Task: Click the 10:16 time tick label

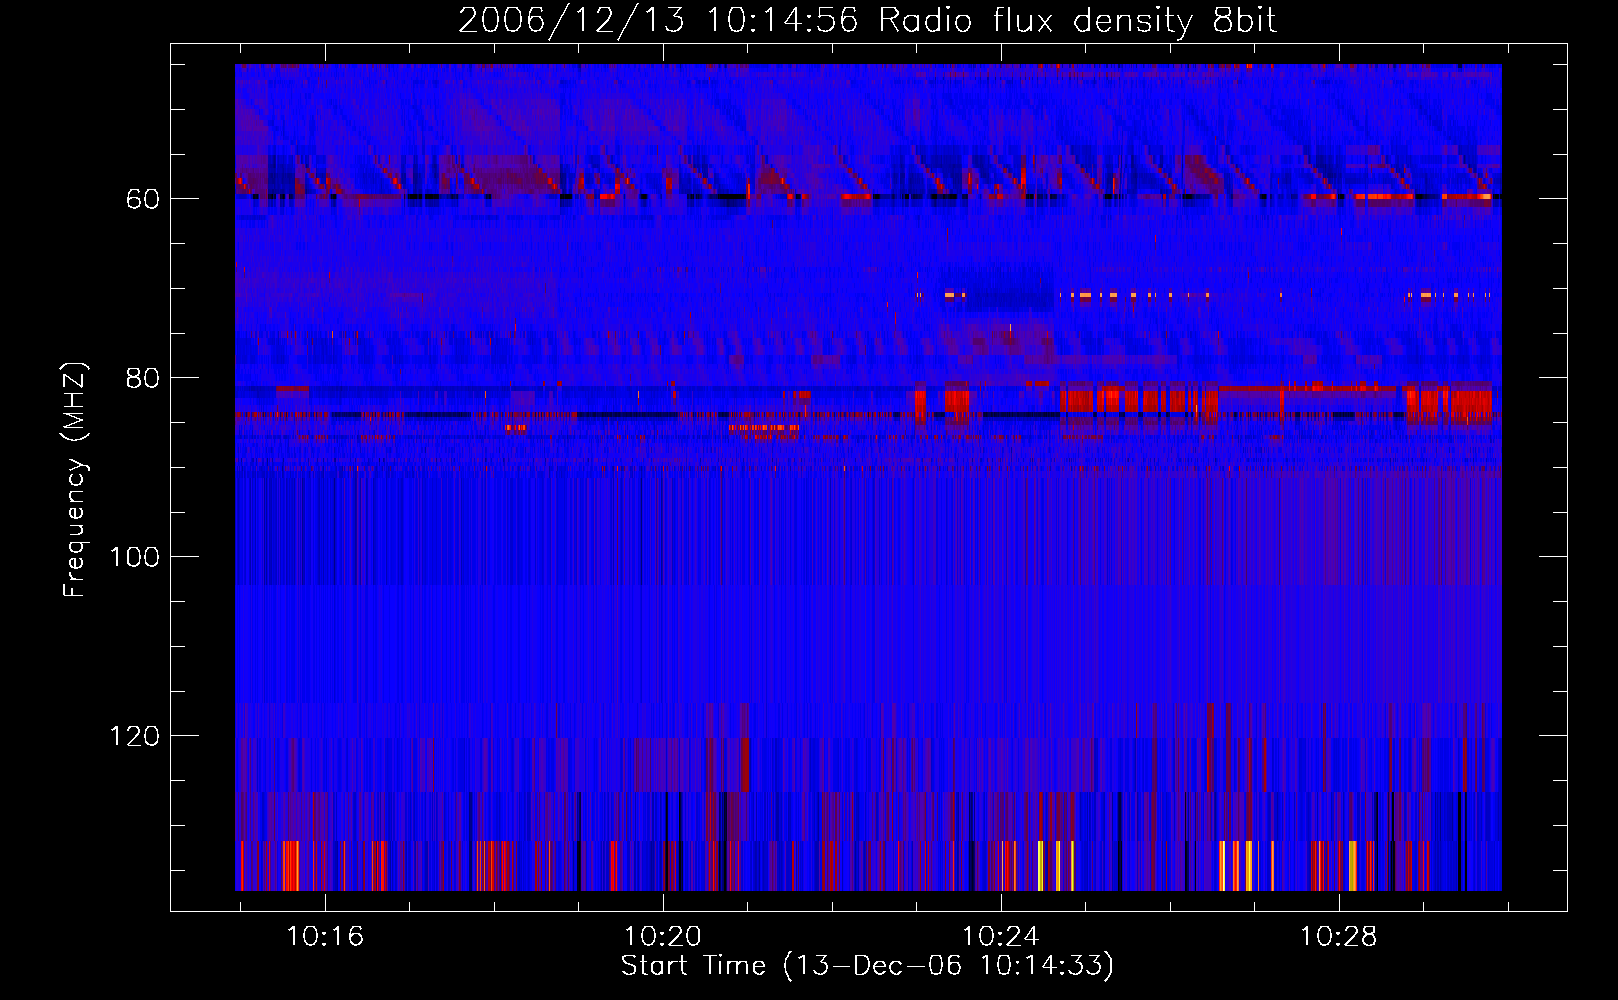Action: [325, 937]
